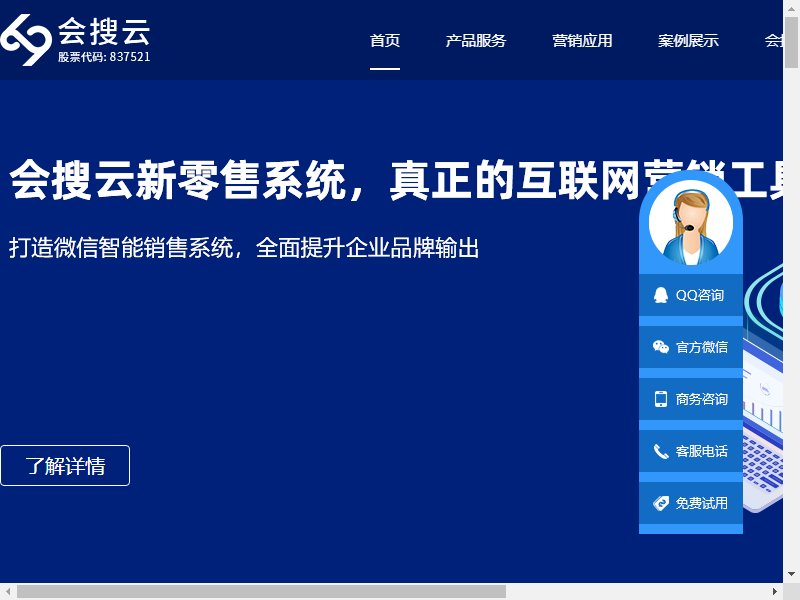Click the stock code text 股票代码: 837521
The height and width of the screenshot is (600, 800).
[x=104, y=57]
